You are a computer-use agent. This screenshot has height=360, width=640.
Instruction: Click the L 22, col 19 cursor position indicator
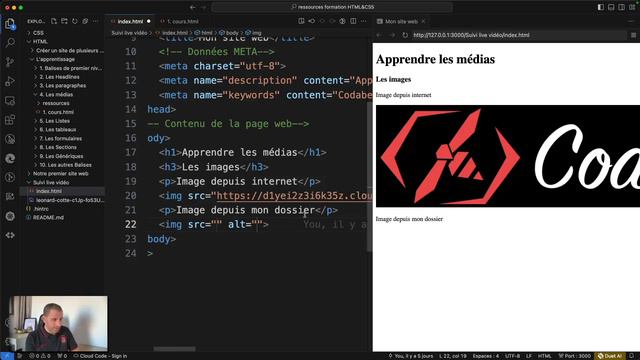pos(453,356)
